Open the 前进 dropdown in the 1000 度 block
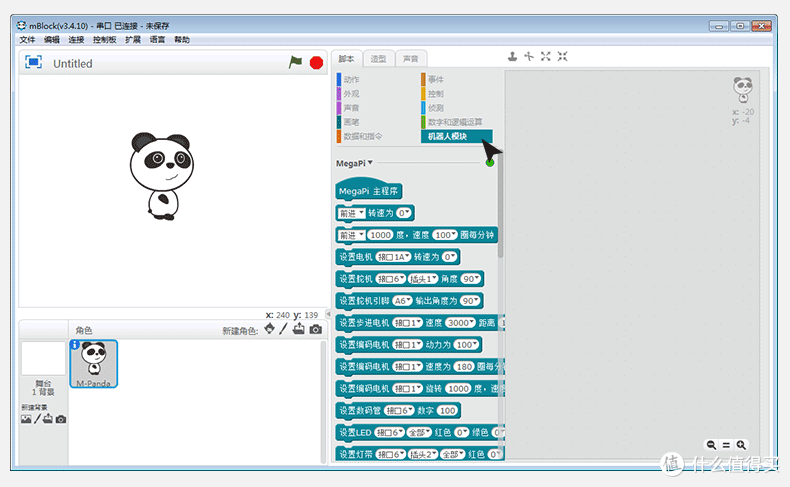 352,235
